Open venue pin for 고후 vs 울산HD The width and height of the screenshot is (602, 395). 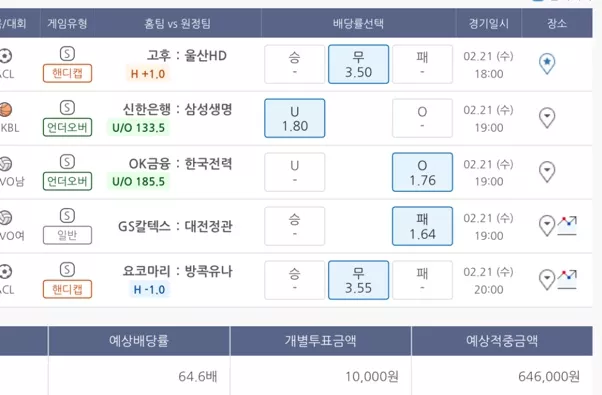click(547, 64)
